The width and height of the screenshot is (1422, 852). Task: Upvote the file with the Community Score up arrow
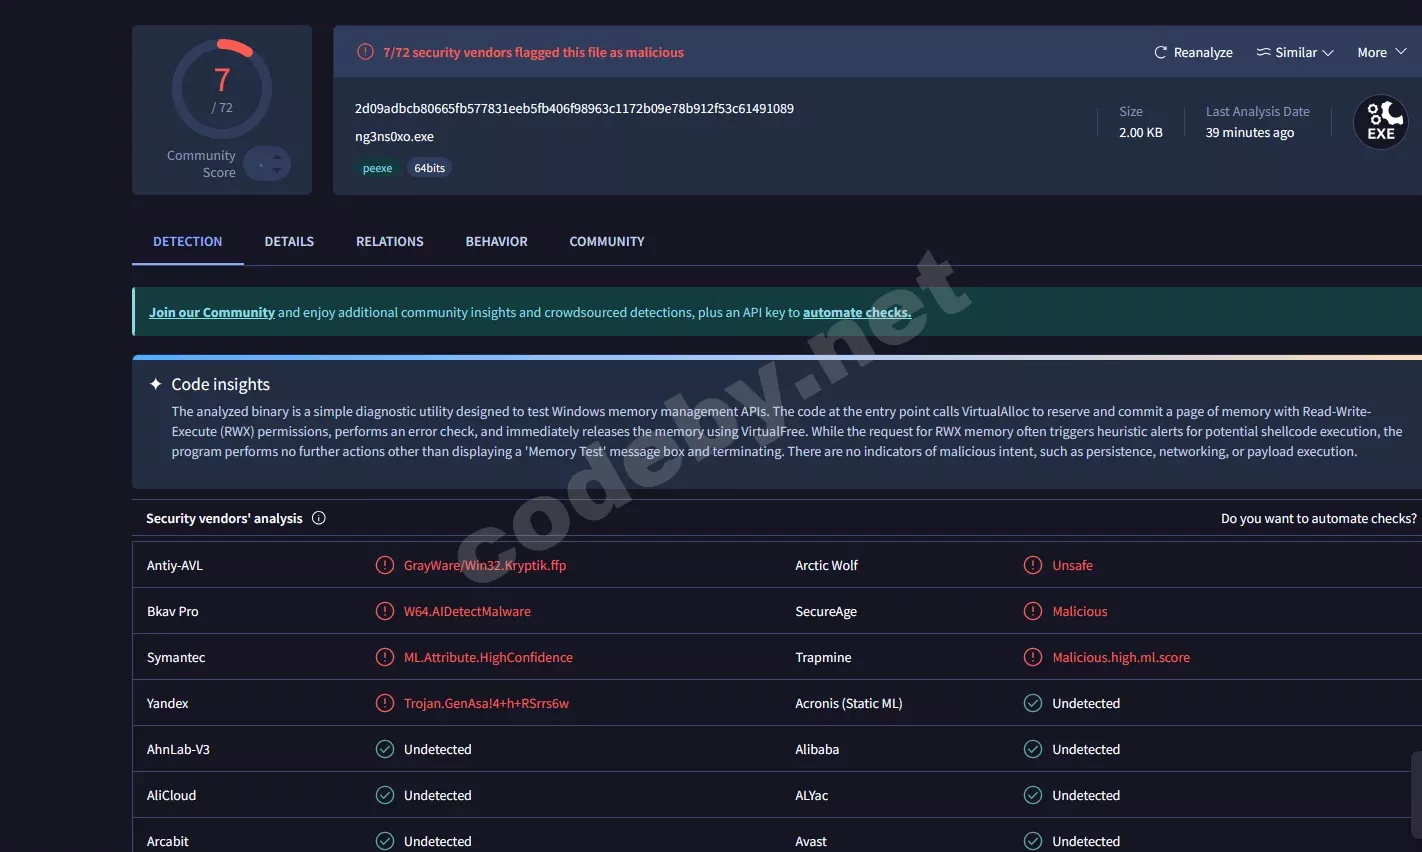[277, 157]
